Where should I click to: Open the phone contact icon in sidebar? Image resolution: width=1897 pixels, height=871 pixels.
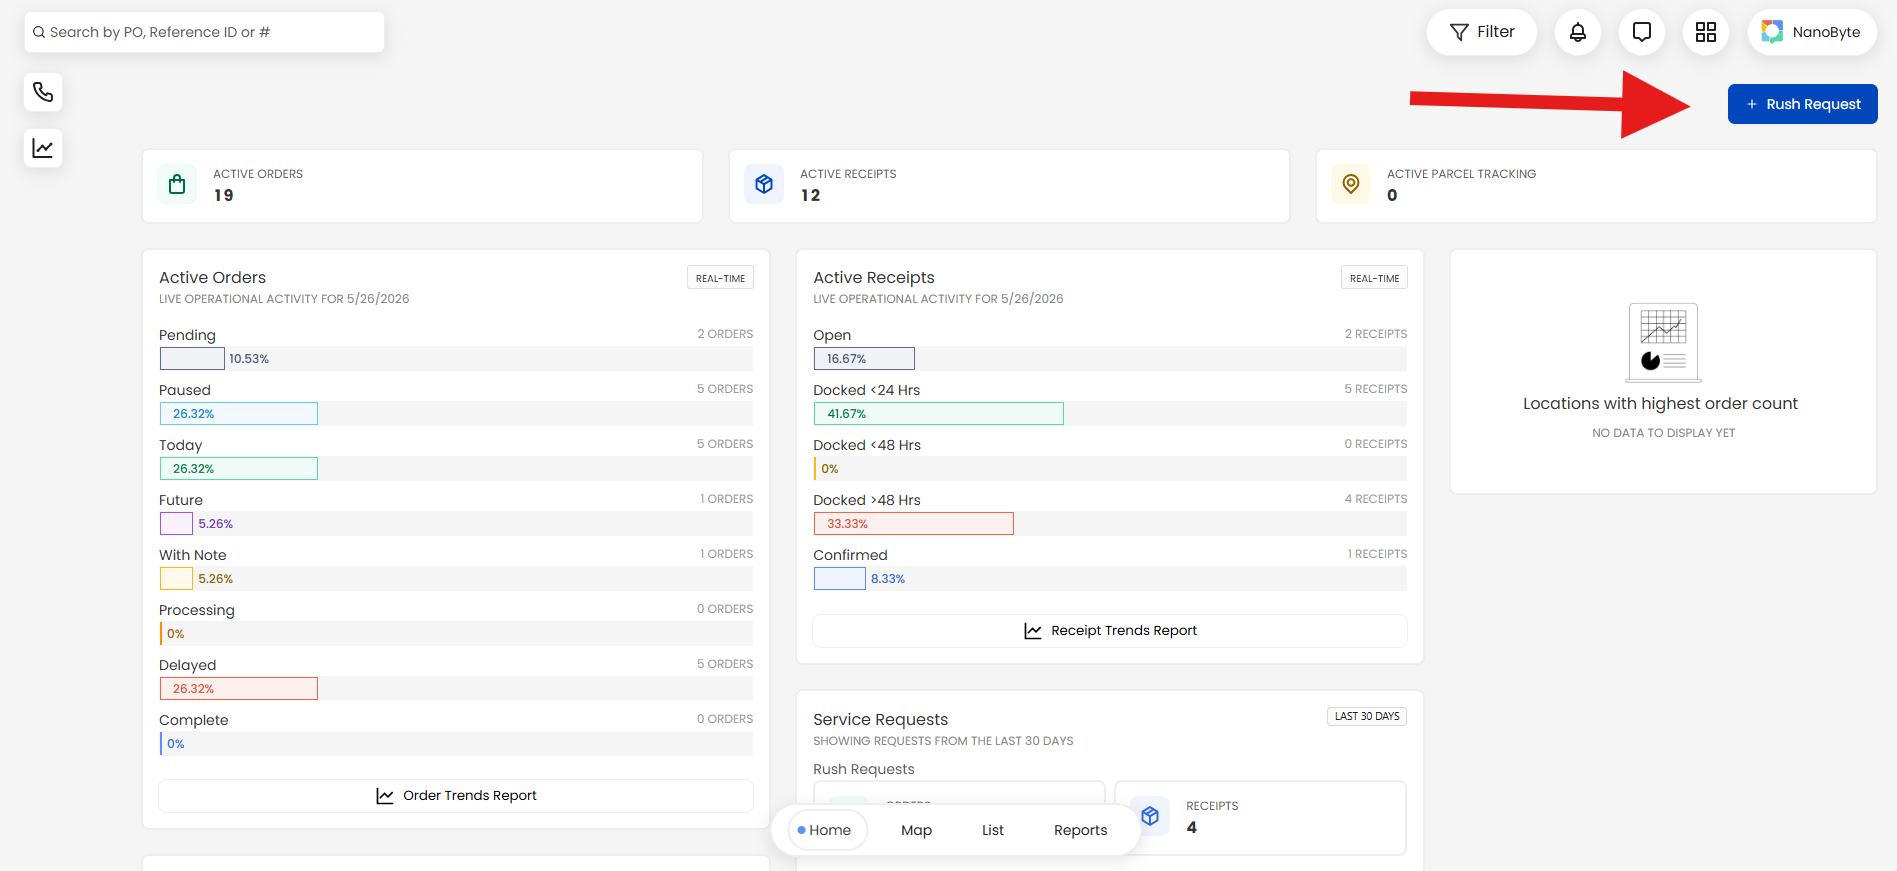point(43,92)
